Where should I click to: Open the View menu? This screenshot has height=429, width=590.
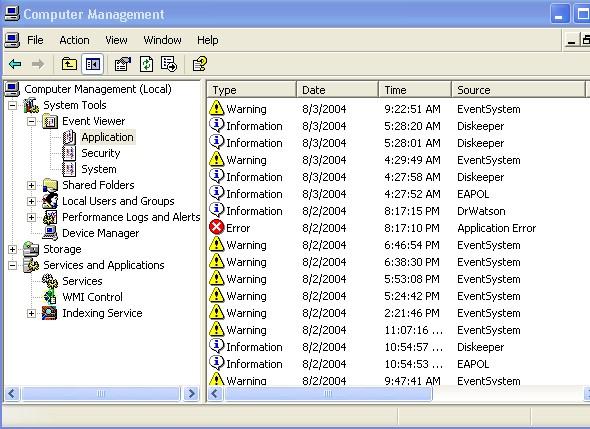[x=116, y=40]
